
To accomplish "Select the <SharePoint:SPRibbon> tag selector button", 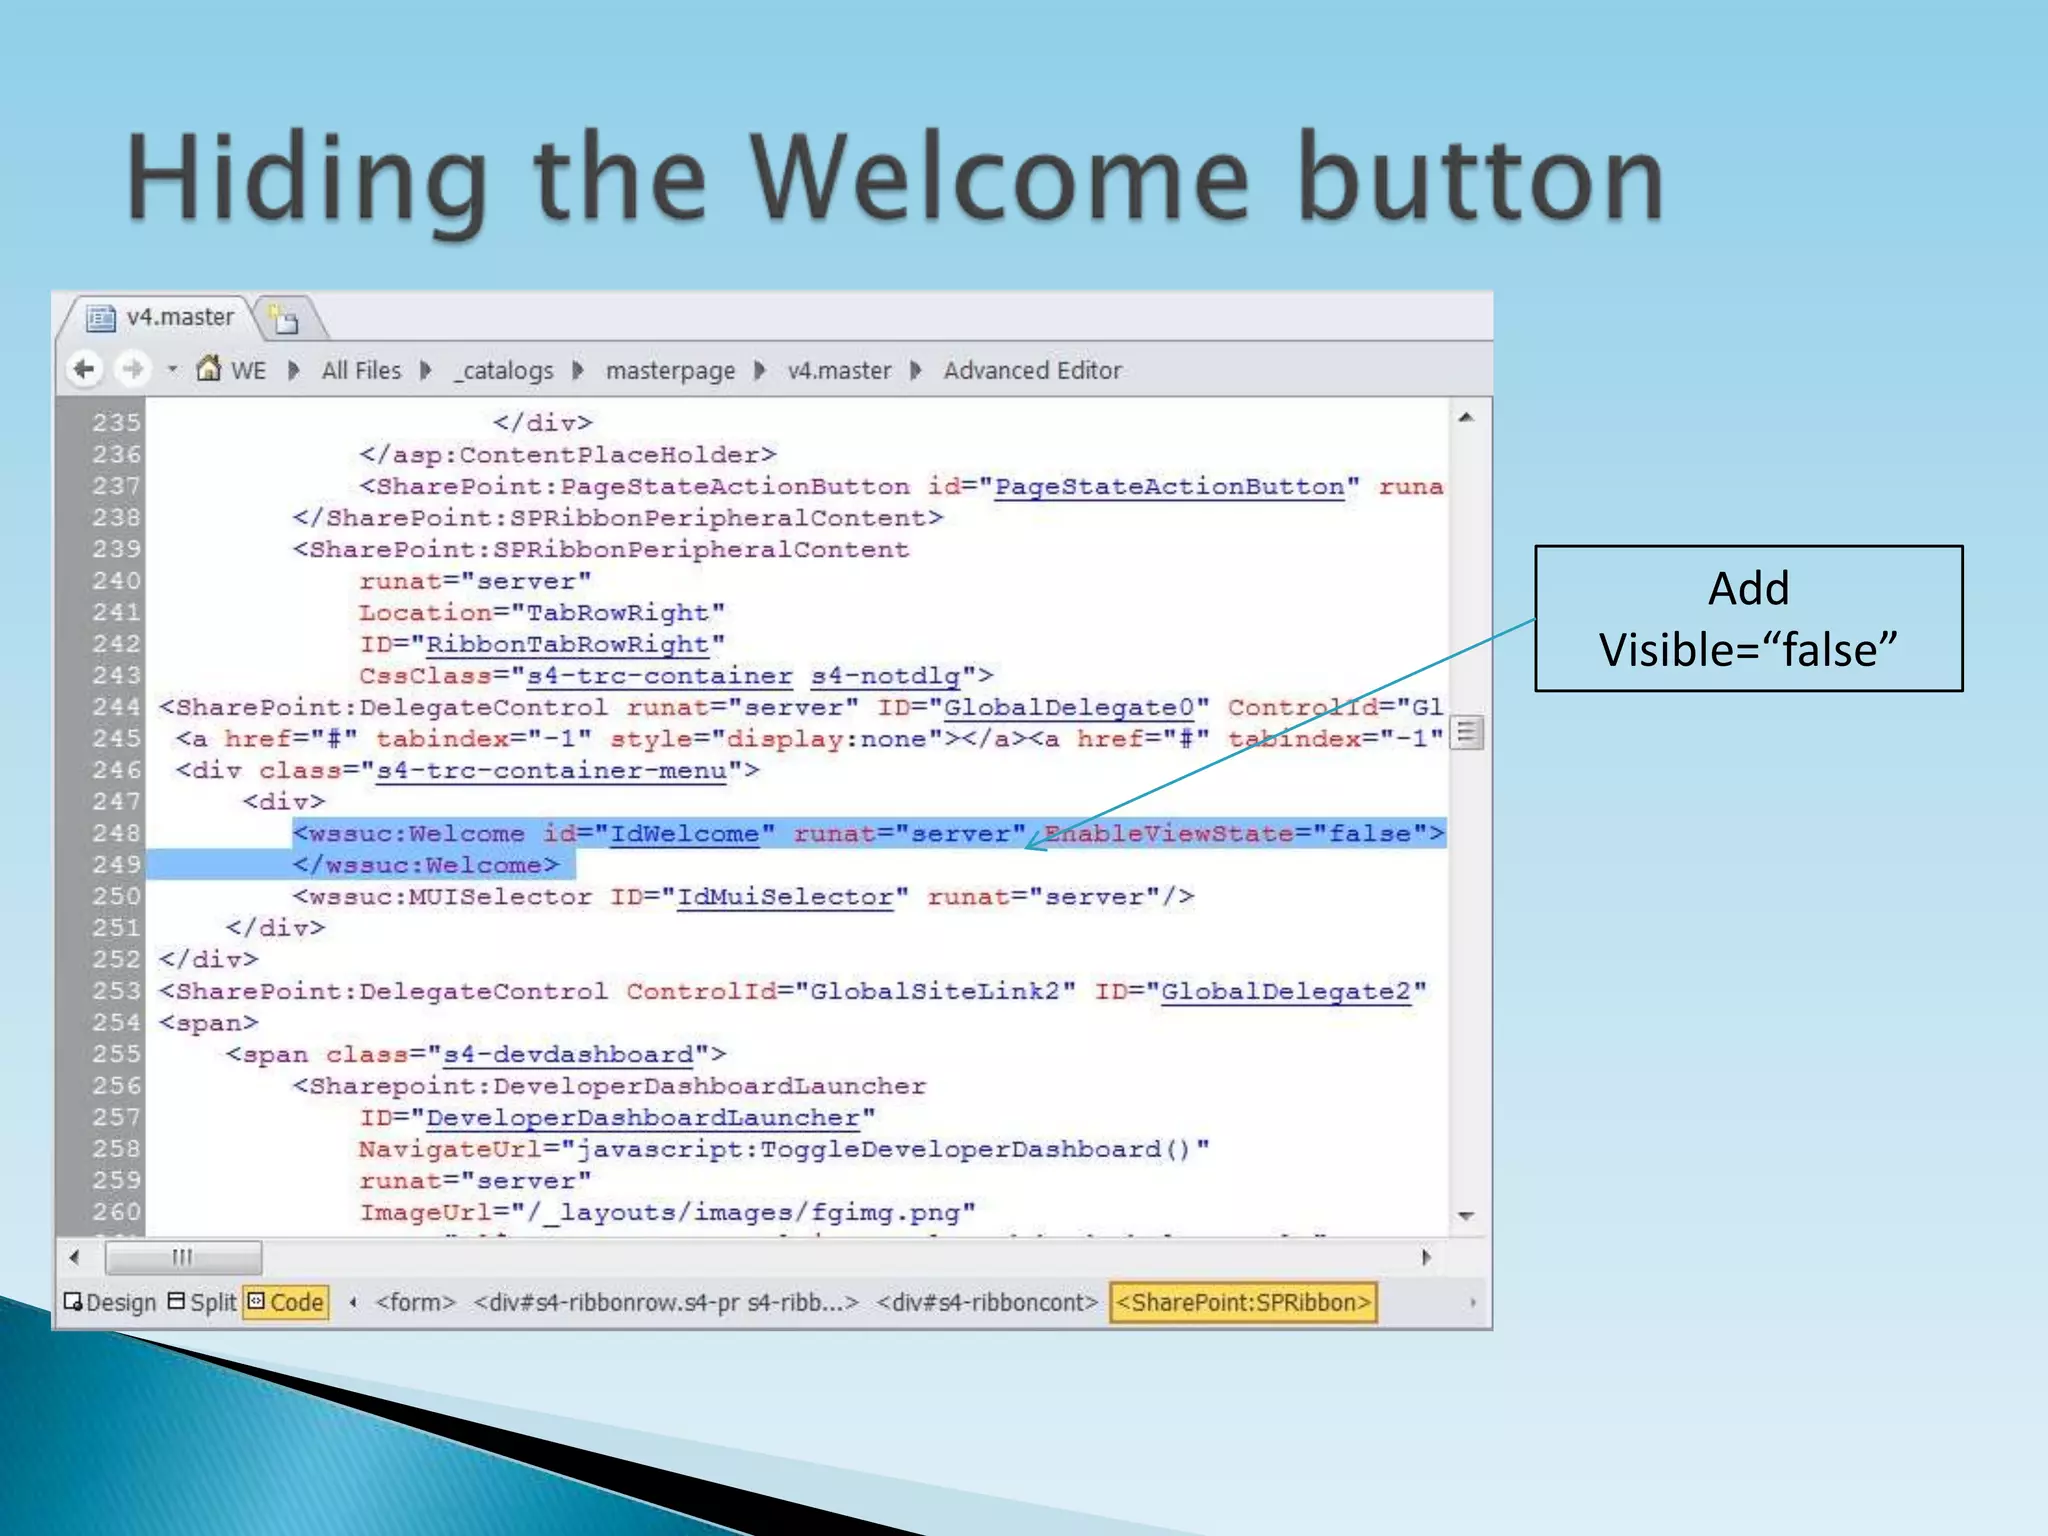I will click(x=1242, y=1302).
